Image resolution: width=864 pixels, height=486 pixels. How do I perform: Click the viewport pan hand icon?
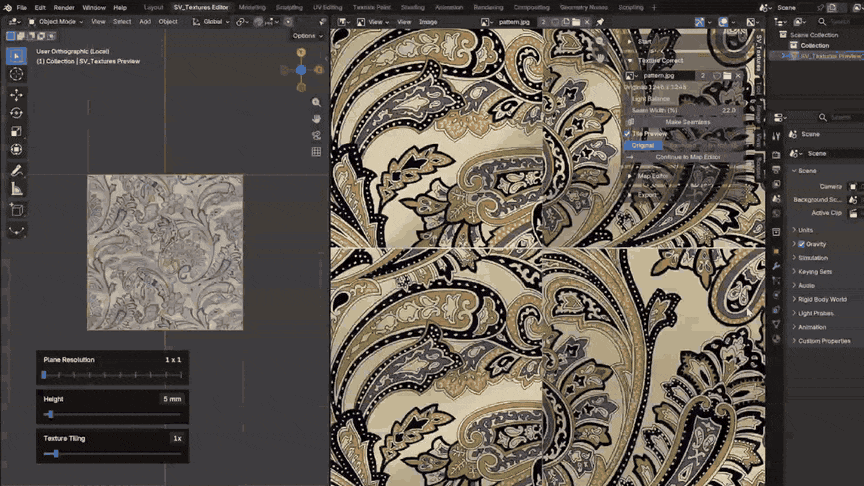tap(316, 119)
